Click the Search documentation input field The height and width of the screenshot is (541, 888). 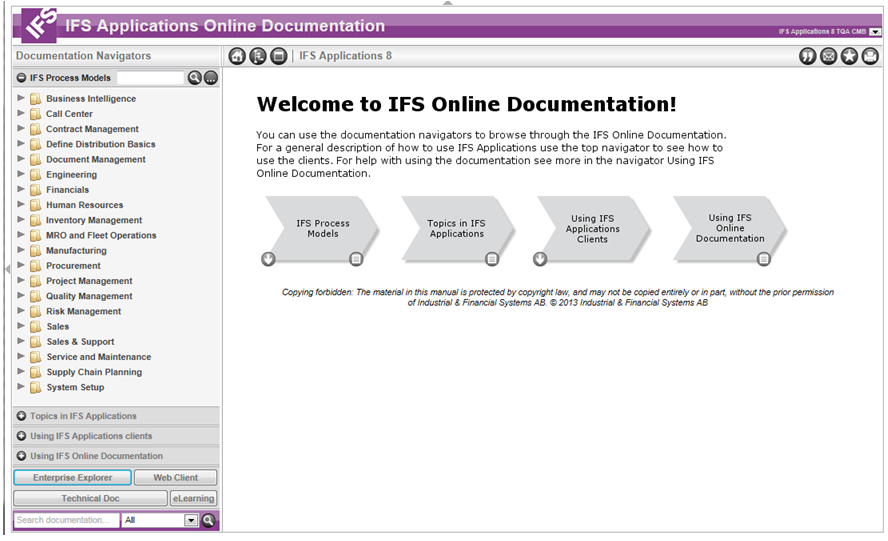click(65, 520)
